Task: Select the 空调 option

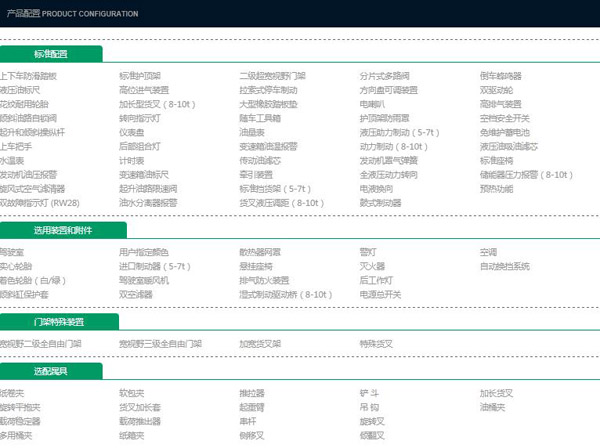Action: tap(488, 252)
